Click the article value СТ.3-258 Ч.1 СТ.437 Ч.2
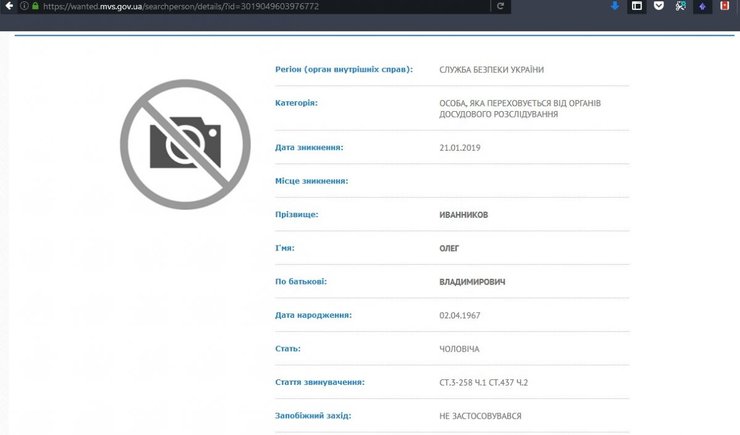 click(482, 382)
